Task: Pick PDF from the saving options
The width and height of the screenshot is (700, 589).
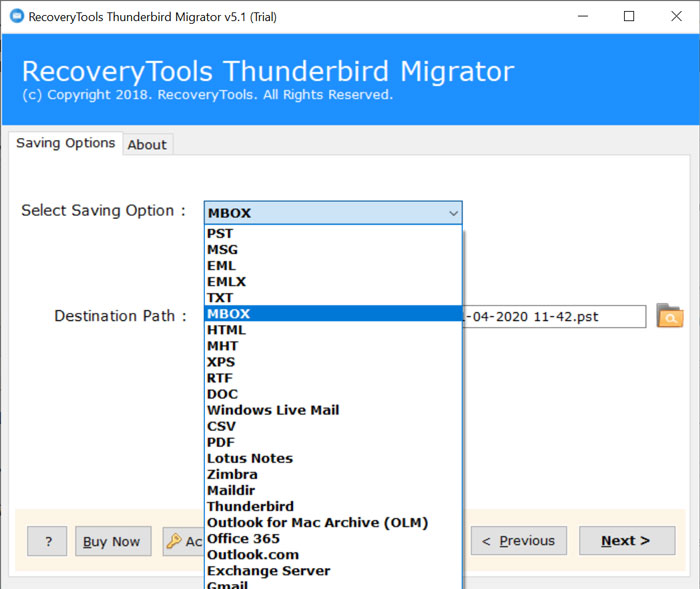Action: coord(333,443)
